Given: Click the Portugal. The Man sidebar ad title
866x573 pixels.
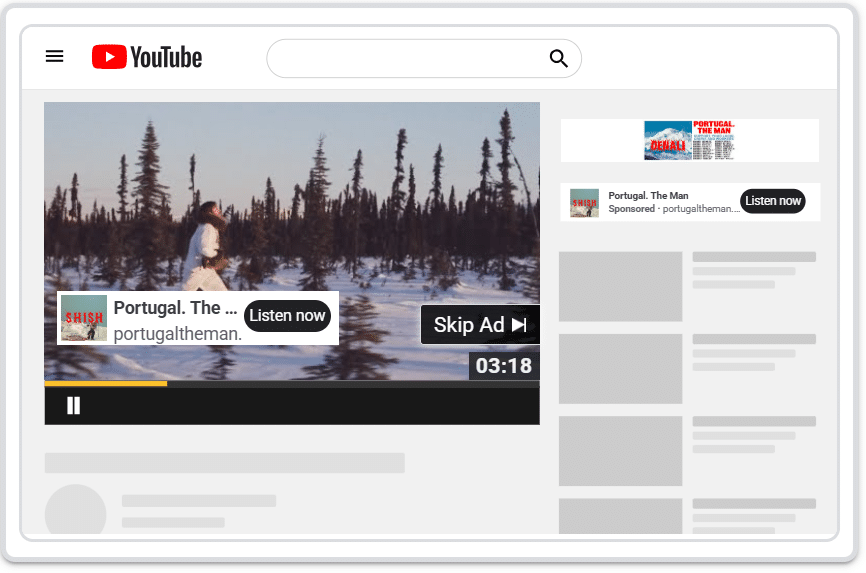Looking at the screenshot, I should click(648, 195).
